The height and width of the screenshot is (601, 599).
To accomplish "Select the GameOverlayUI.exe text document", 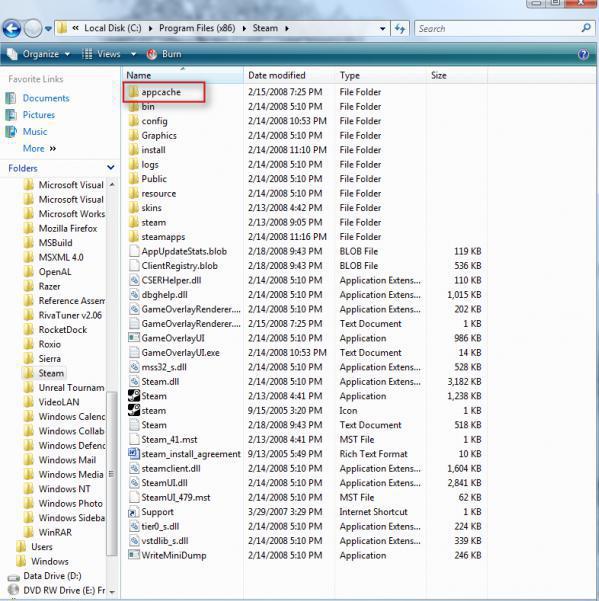I will point(181,353).
